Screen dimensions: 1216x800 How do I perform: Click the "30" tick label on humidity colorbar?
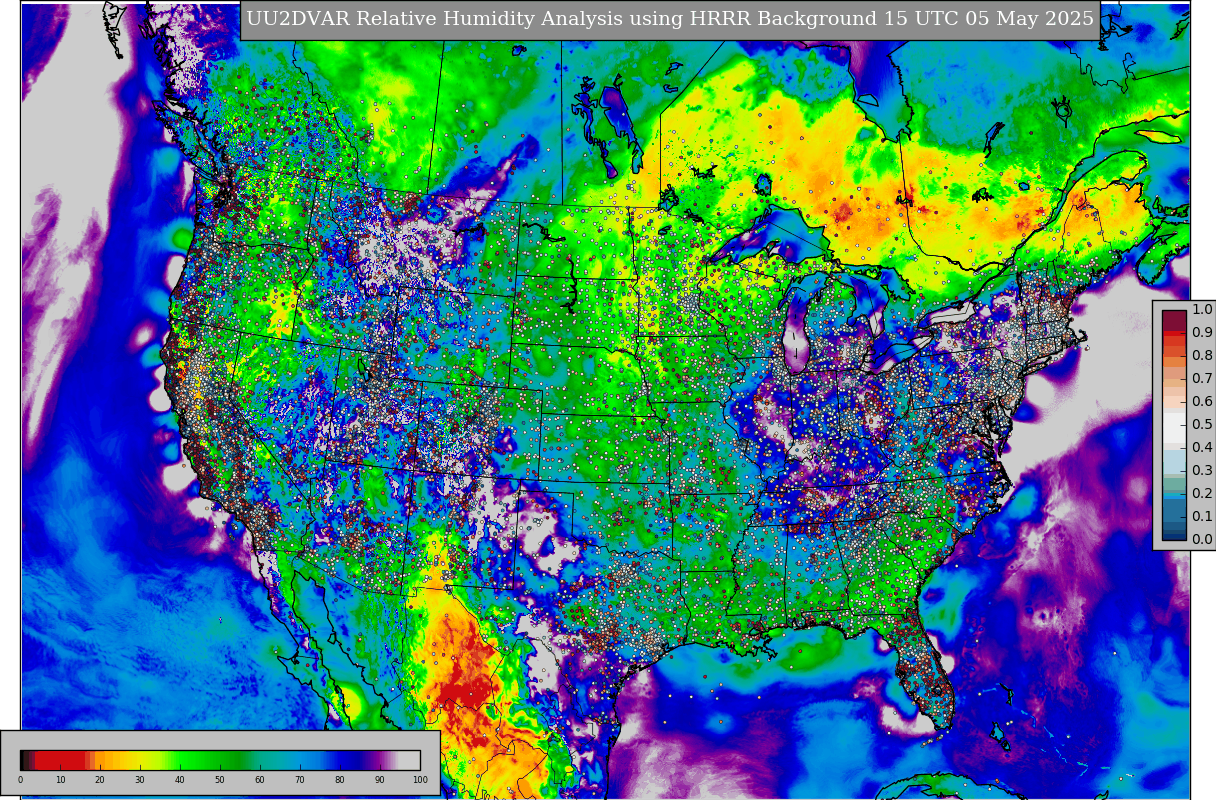tap(140, 780)
